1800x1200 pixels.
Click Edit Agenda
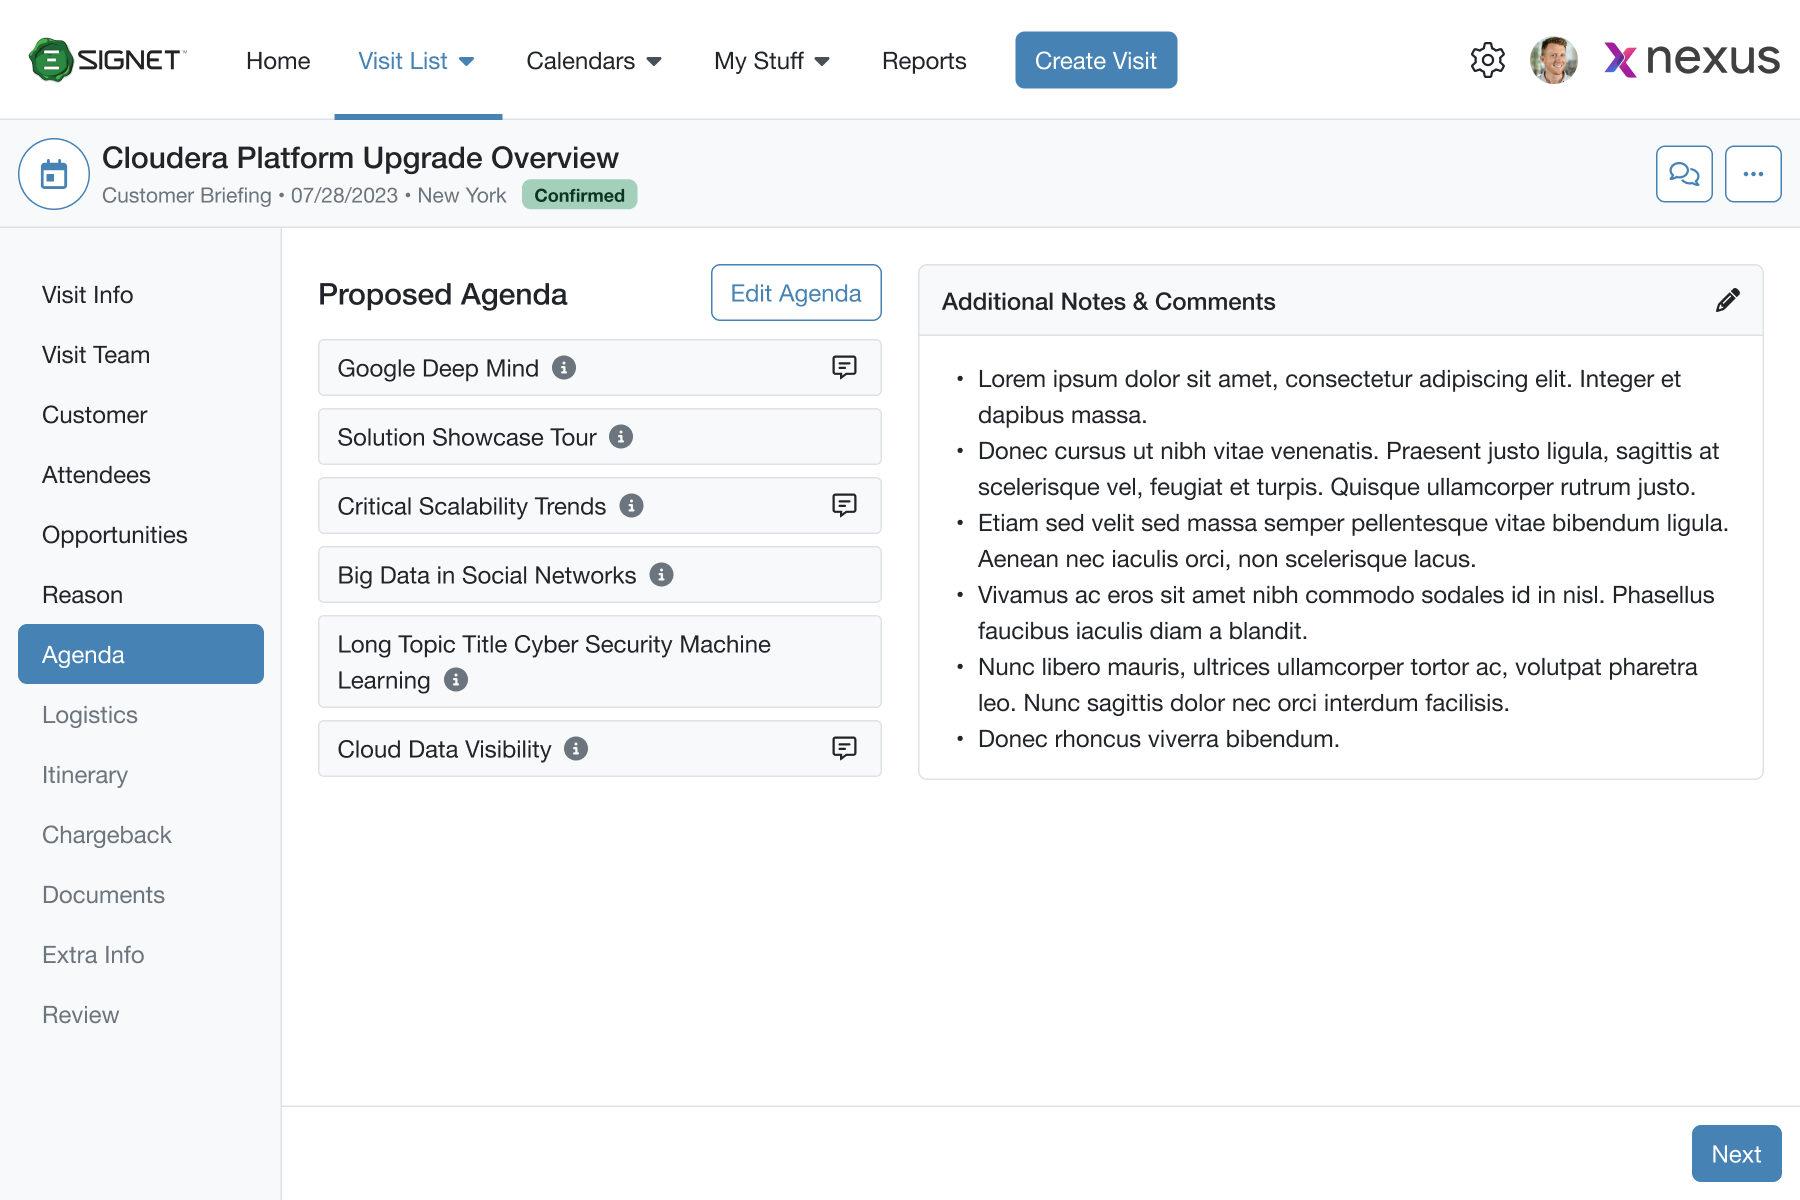(796, 293)
